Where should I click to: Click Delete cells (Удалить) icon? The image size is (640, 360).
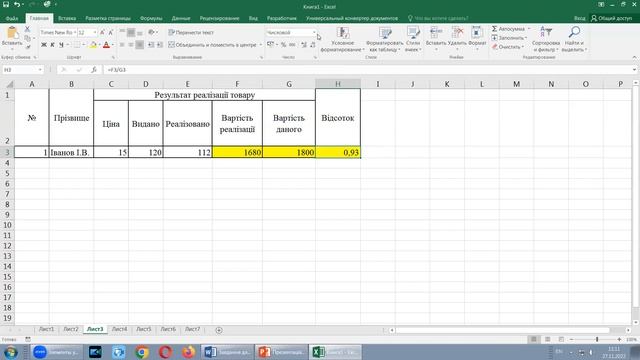coord(457,33)
